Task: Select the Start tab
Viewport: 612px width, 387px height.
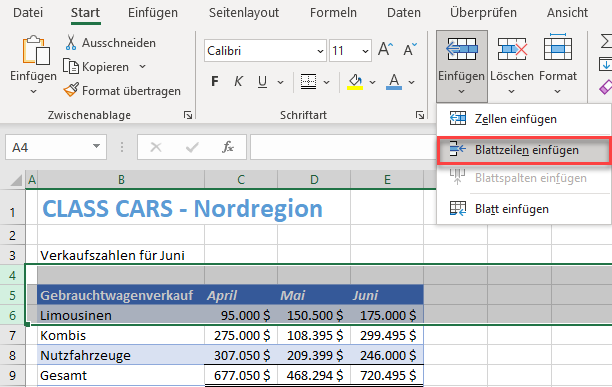Action: (85, 13)
